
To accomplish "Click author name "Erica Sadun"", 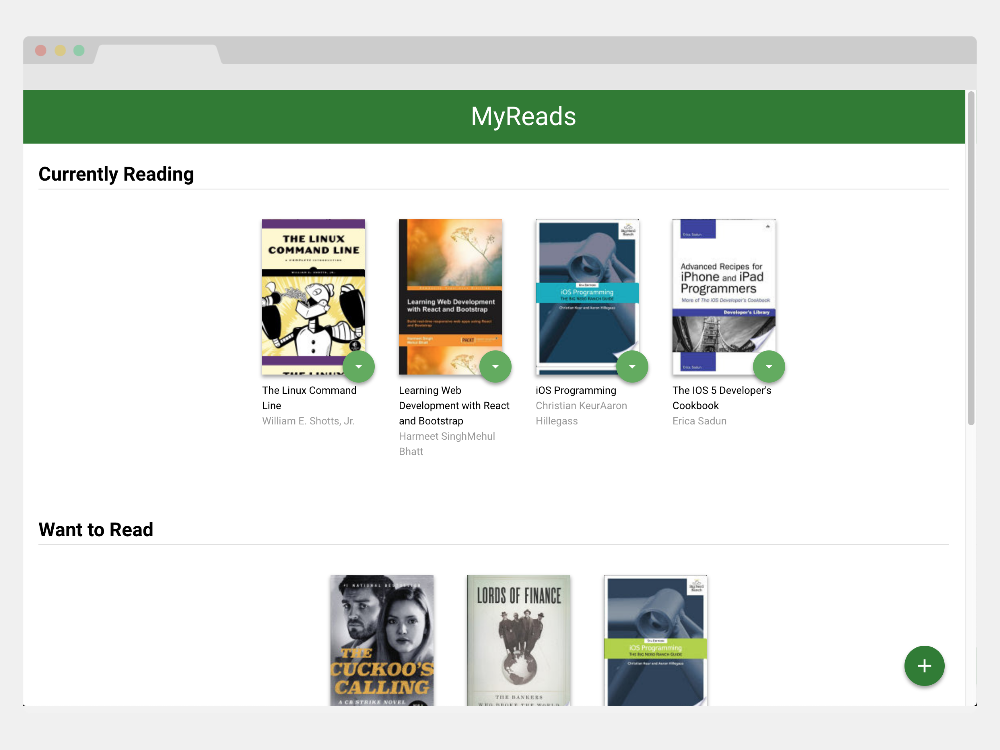I will (700, 421).
